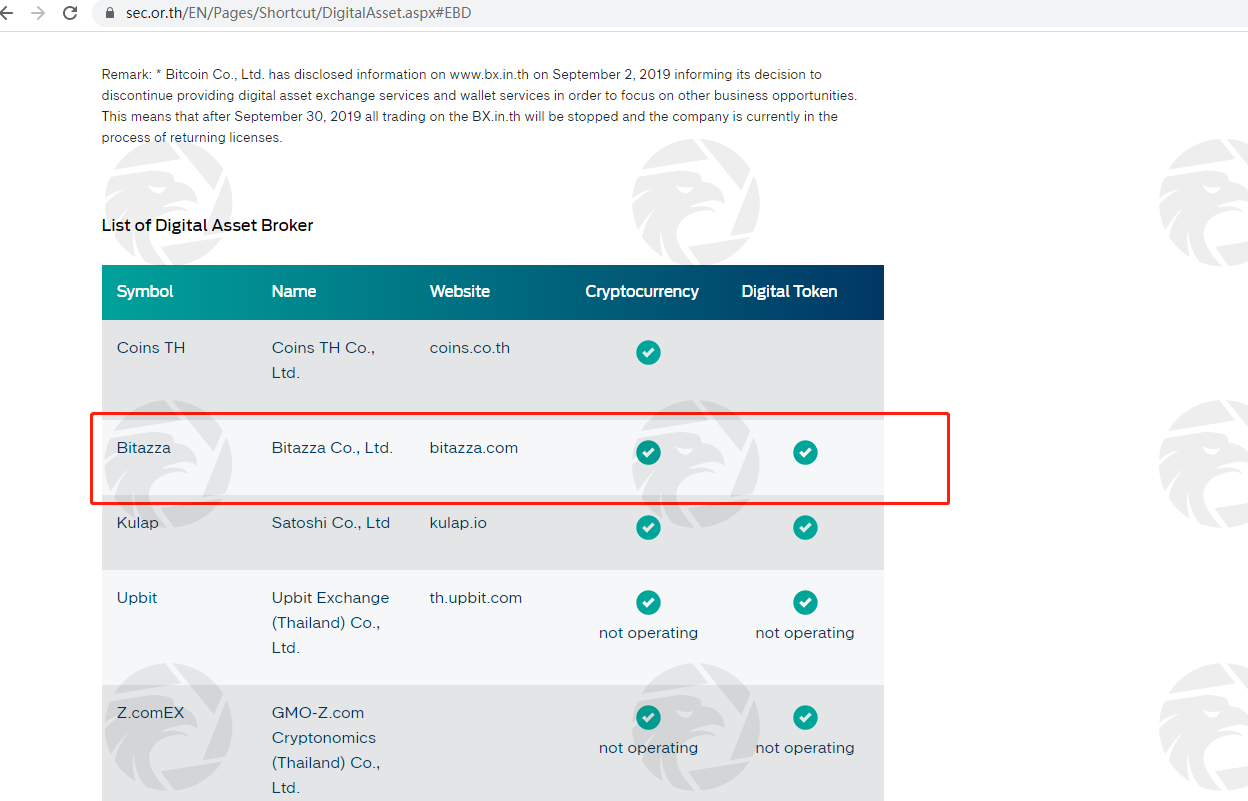Click the sec.or.th address bar URL
The height and width of the screenshot is (801, 1248).
[298, 14]
